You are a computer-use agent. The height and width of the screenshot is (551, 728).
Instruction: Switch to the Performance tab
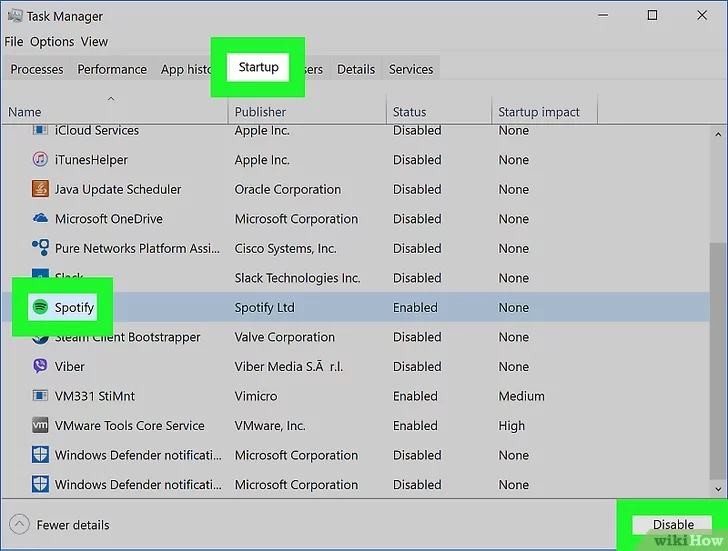point(112,69)
